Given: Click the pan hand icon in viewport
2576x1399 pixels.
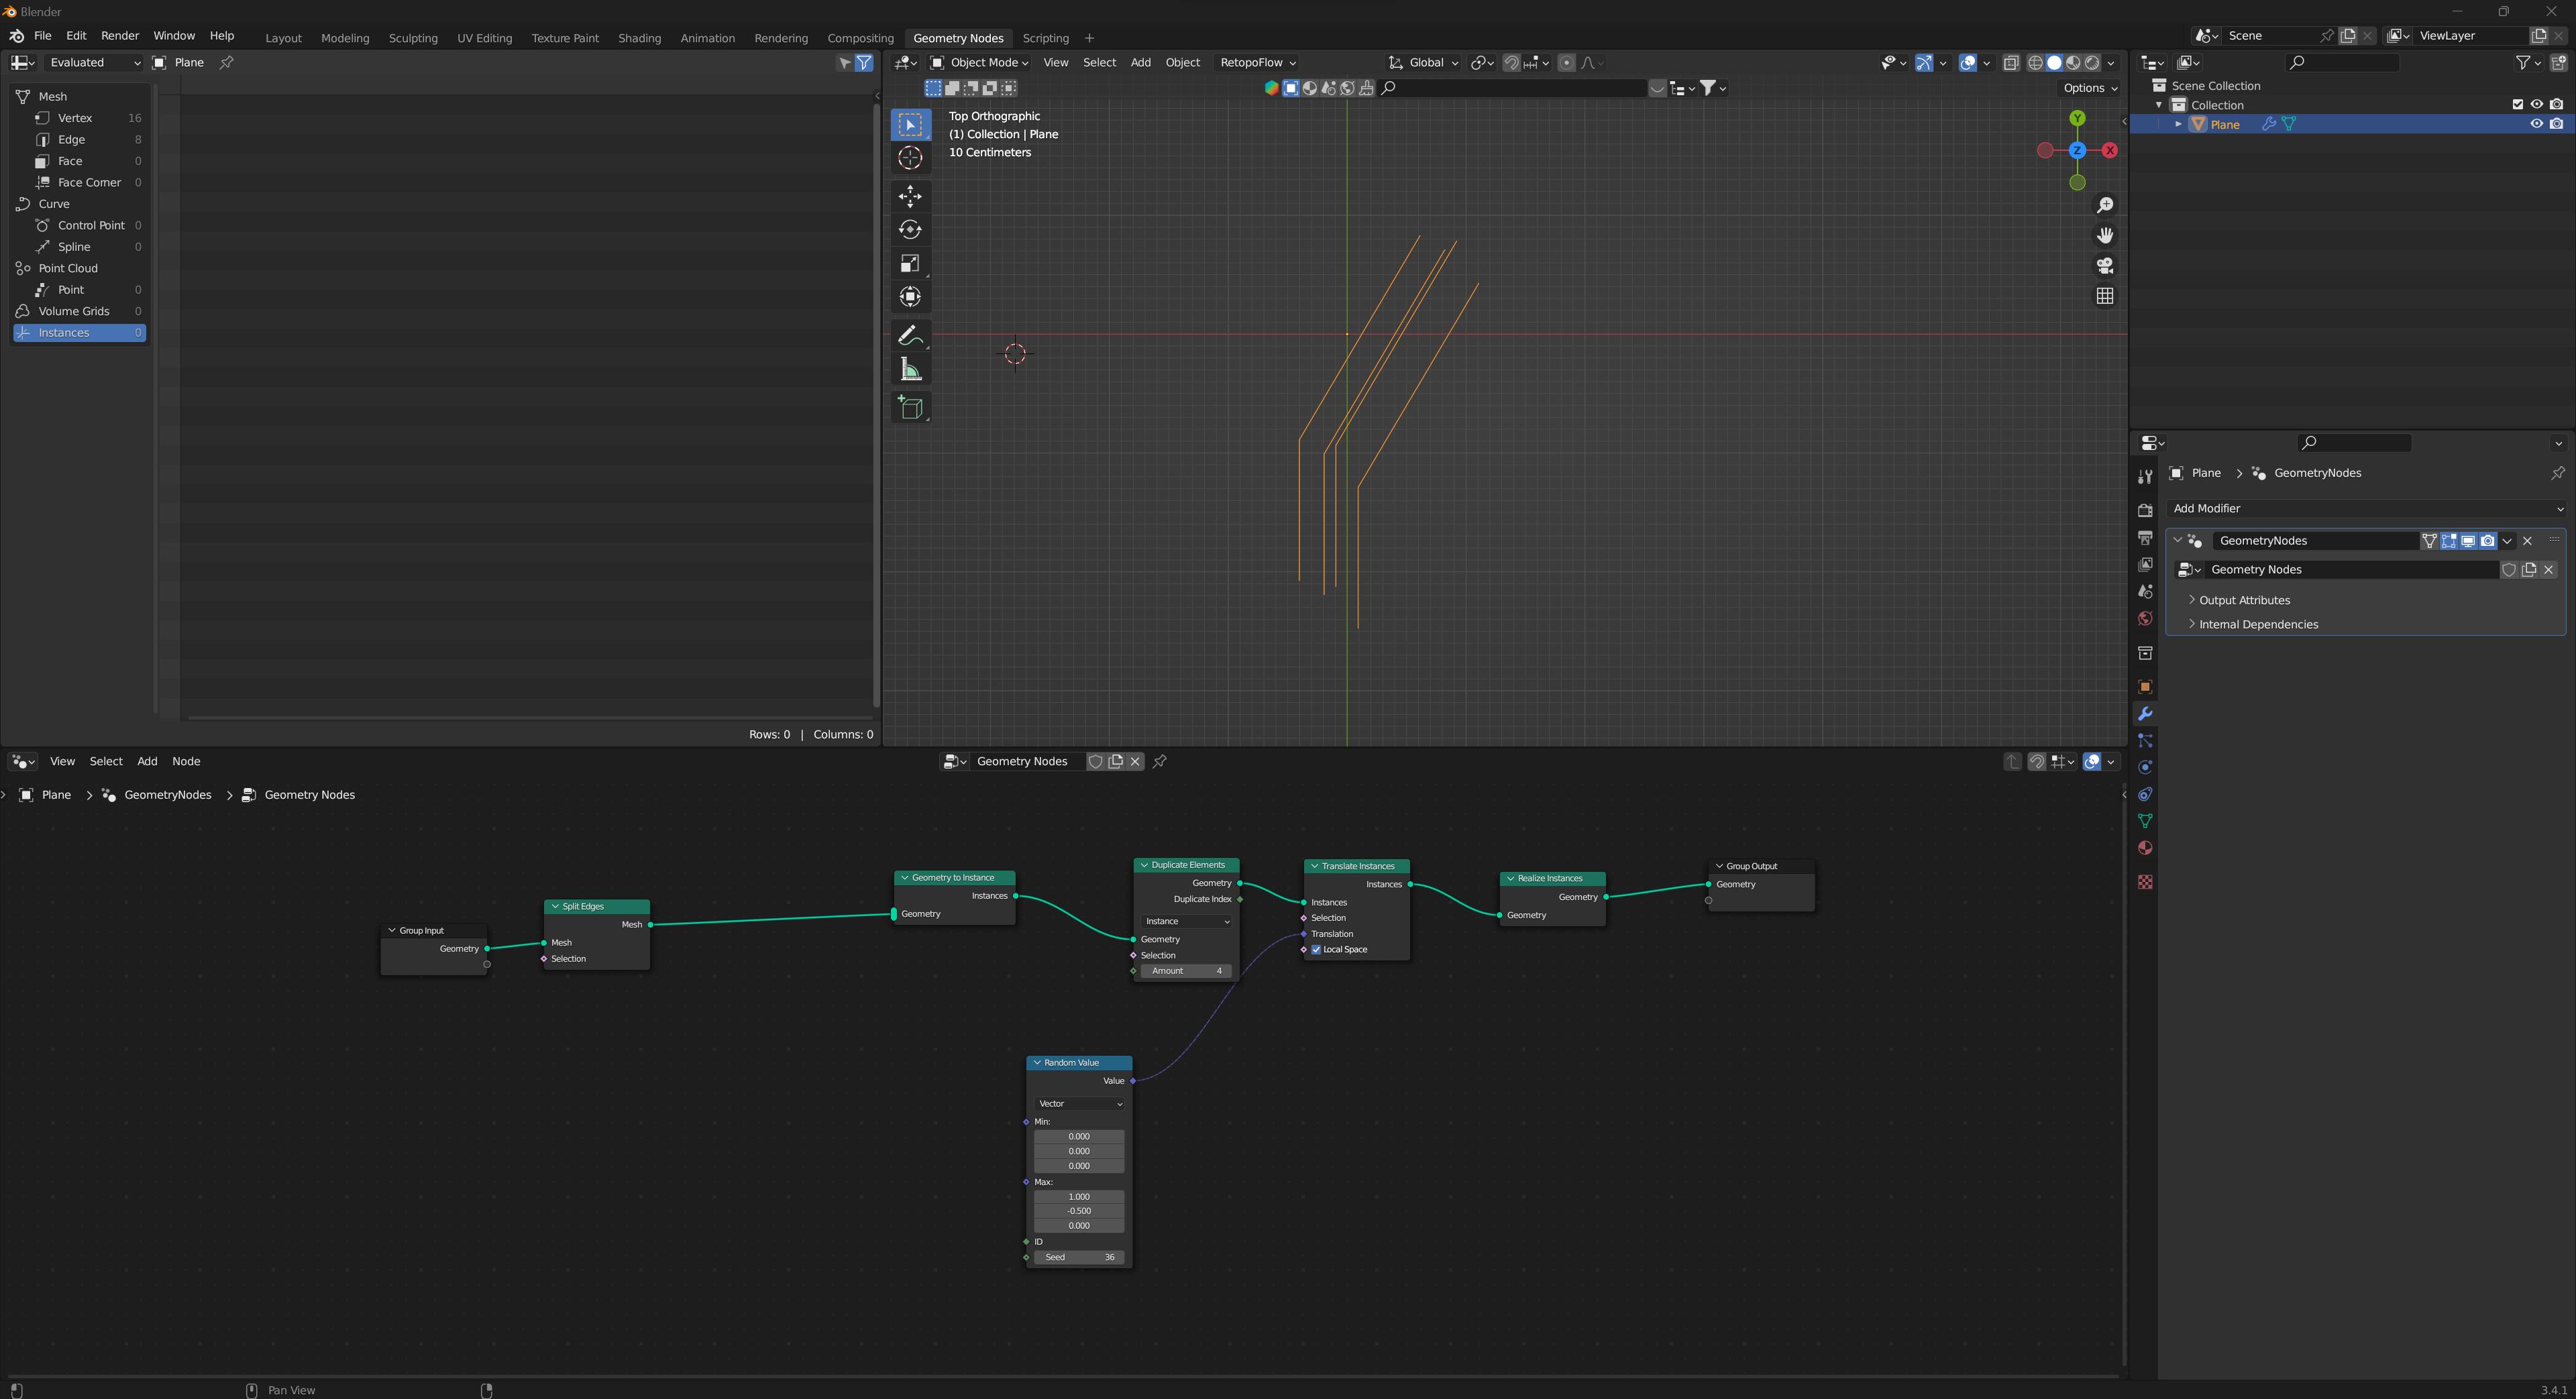Looking at the screenshot, I should point(2105,235).
